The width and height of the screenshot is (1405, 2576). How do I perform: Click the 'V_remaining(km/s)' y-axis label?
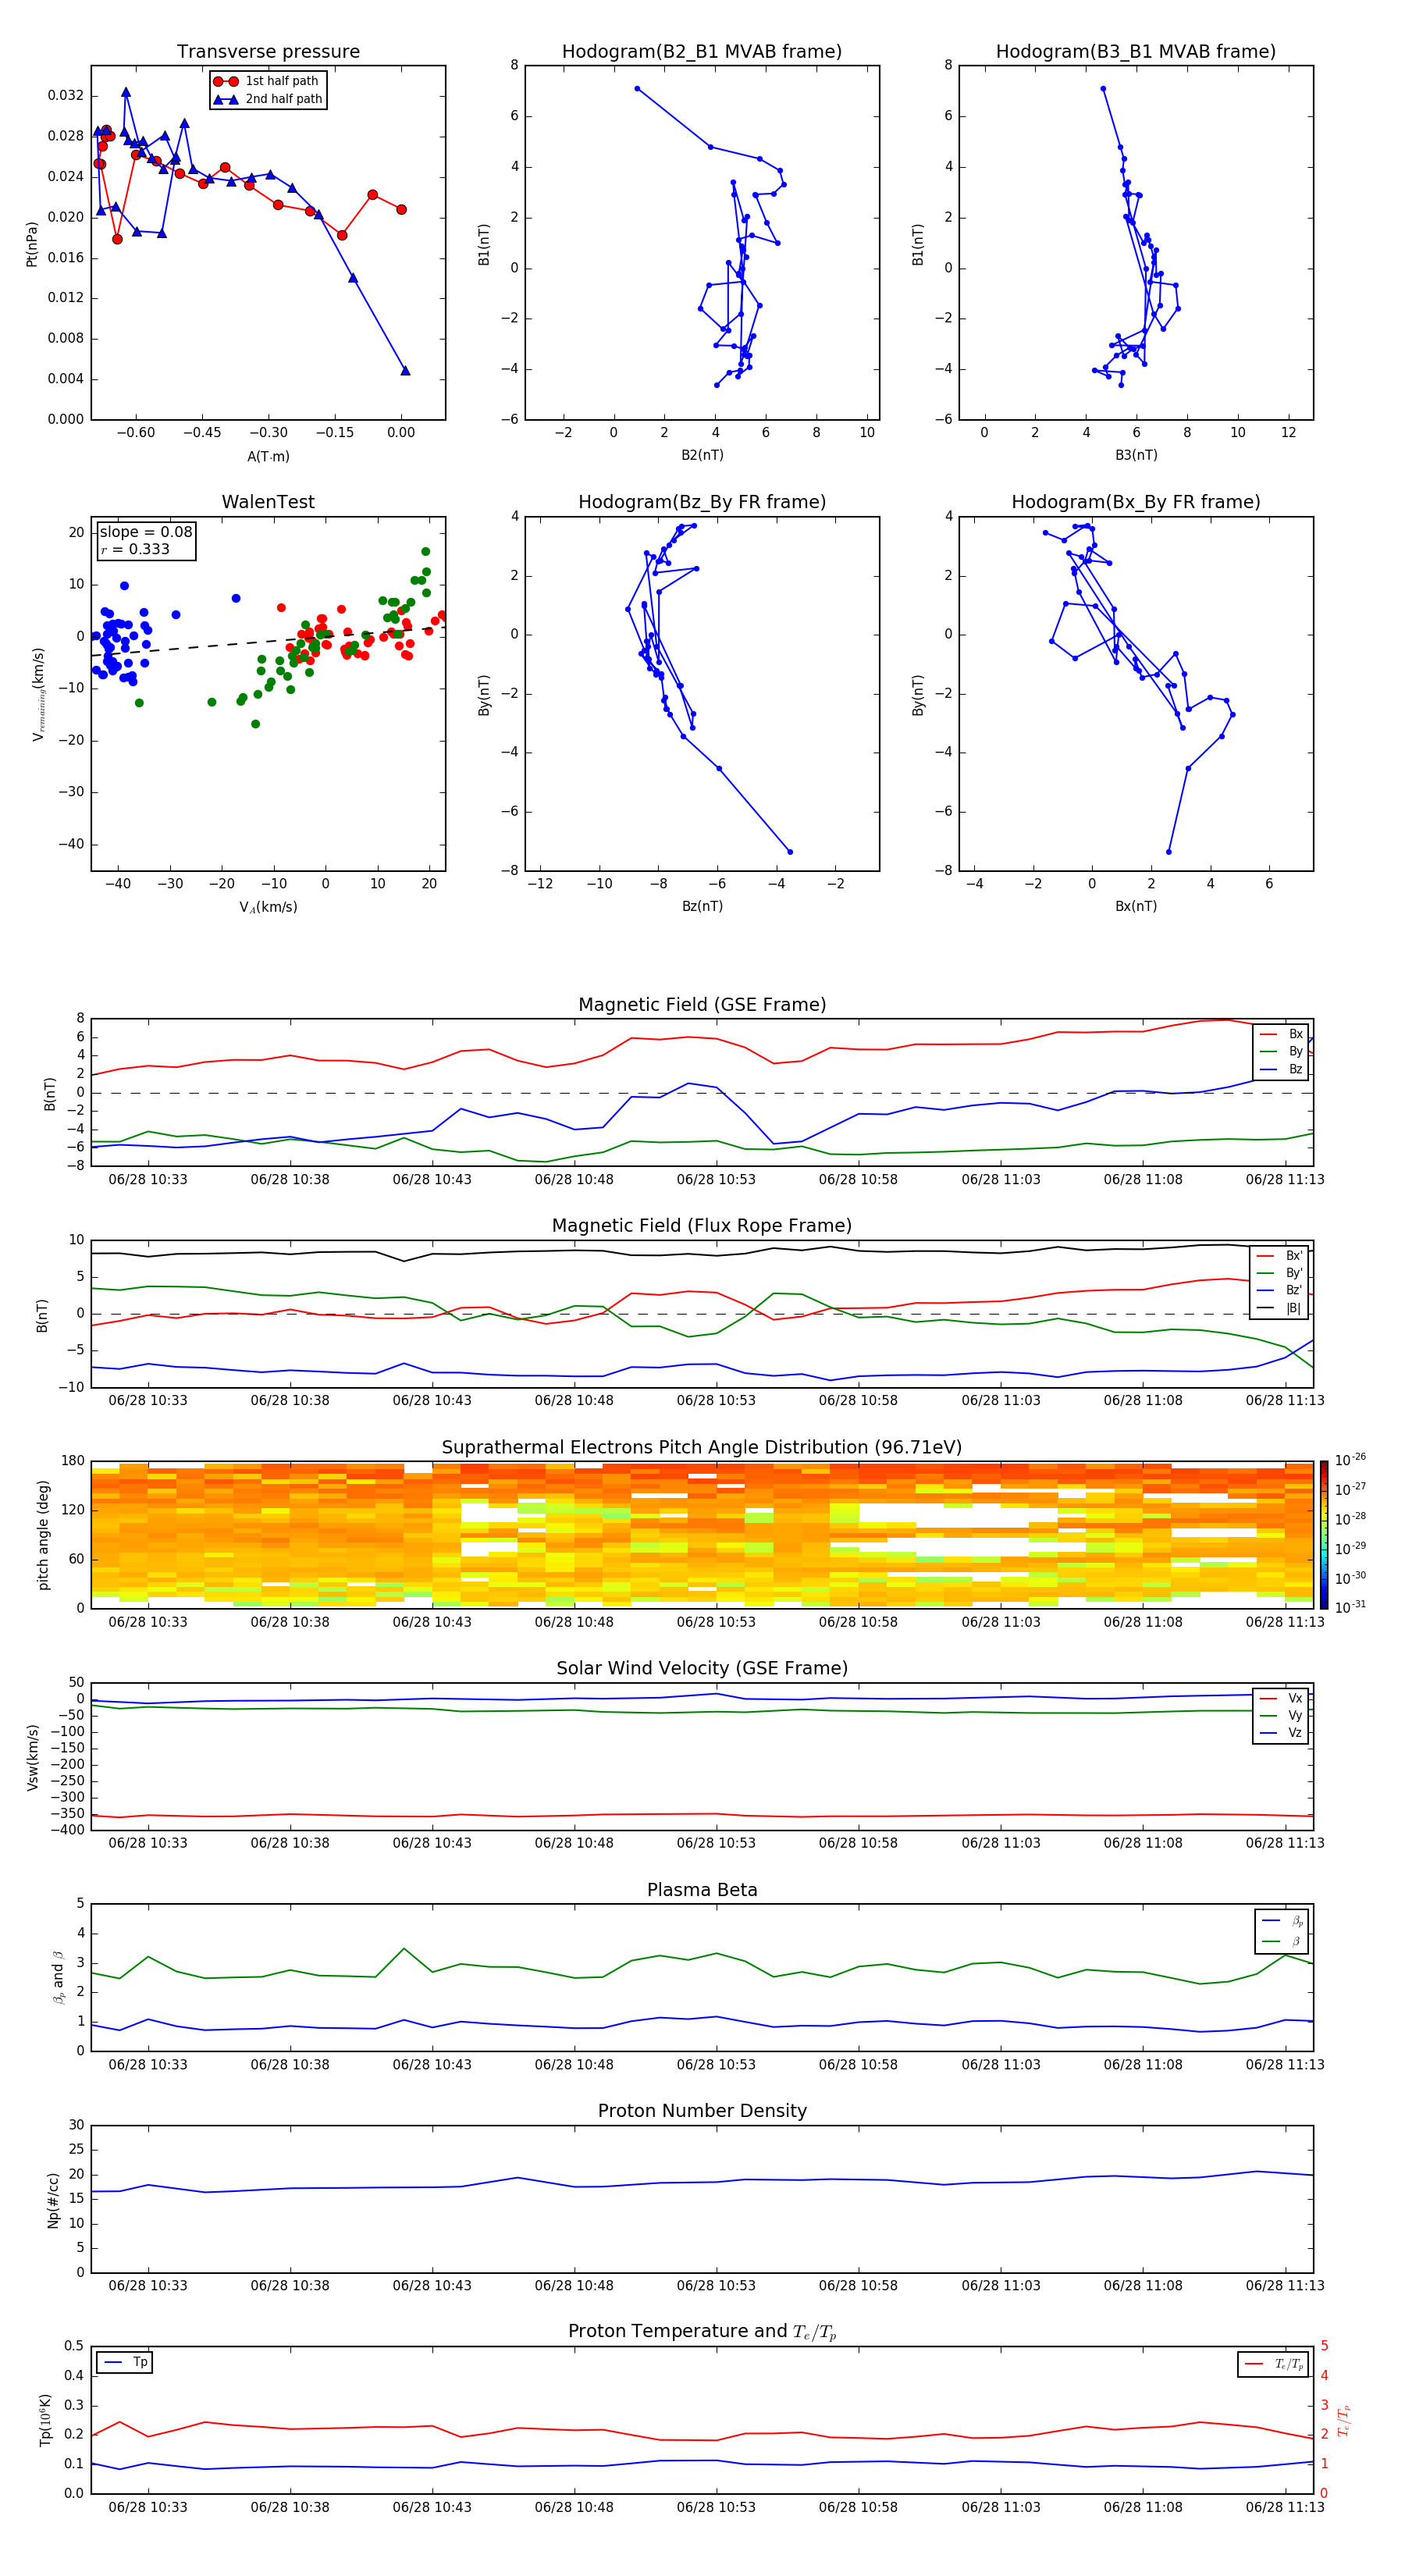click(38, 694)
